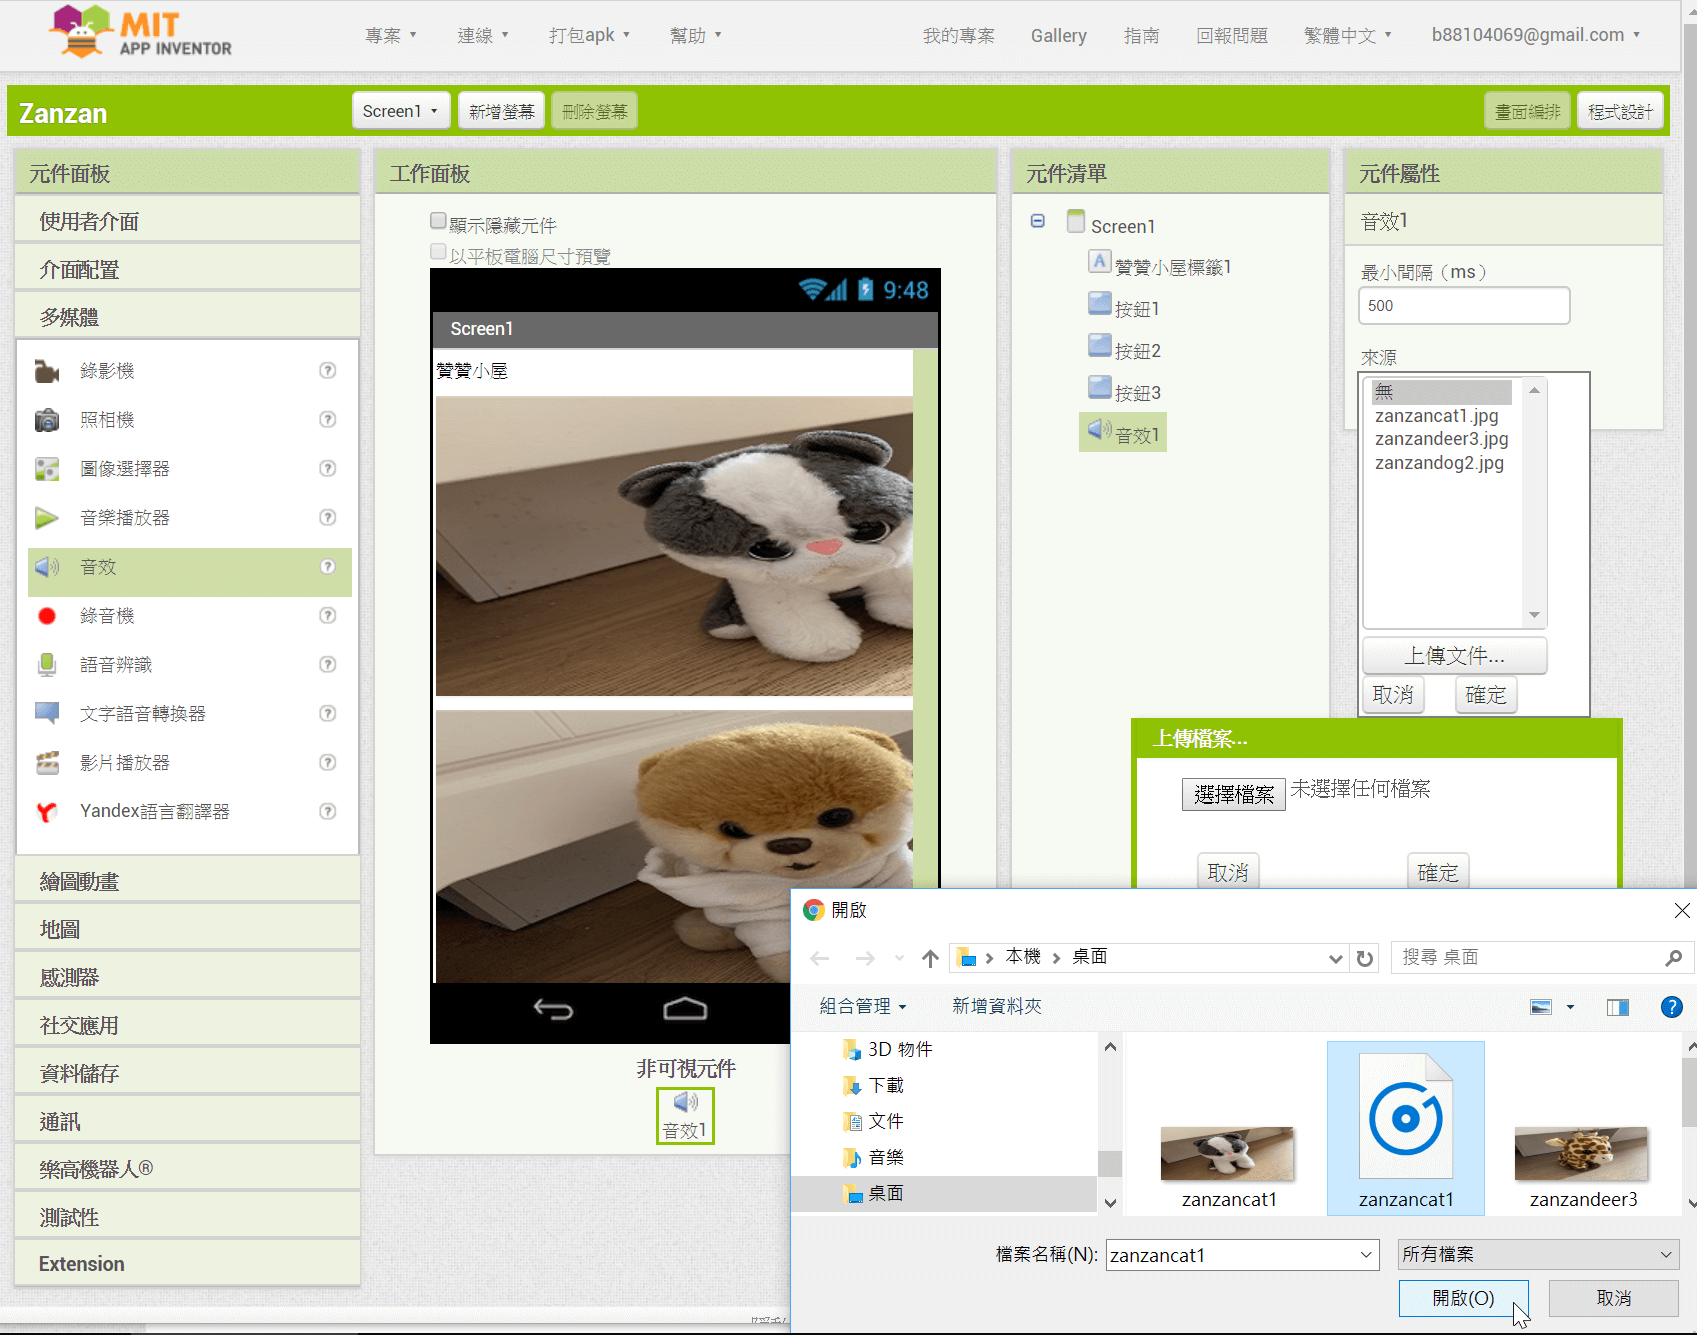Expand the 使用者介面 palette section
This screenshot has width=1697, height=1335.
(x=188, y=221)
